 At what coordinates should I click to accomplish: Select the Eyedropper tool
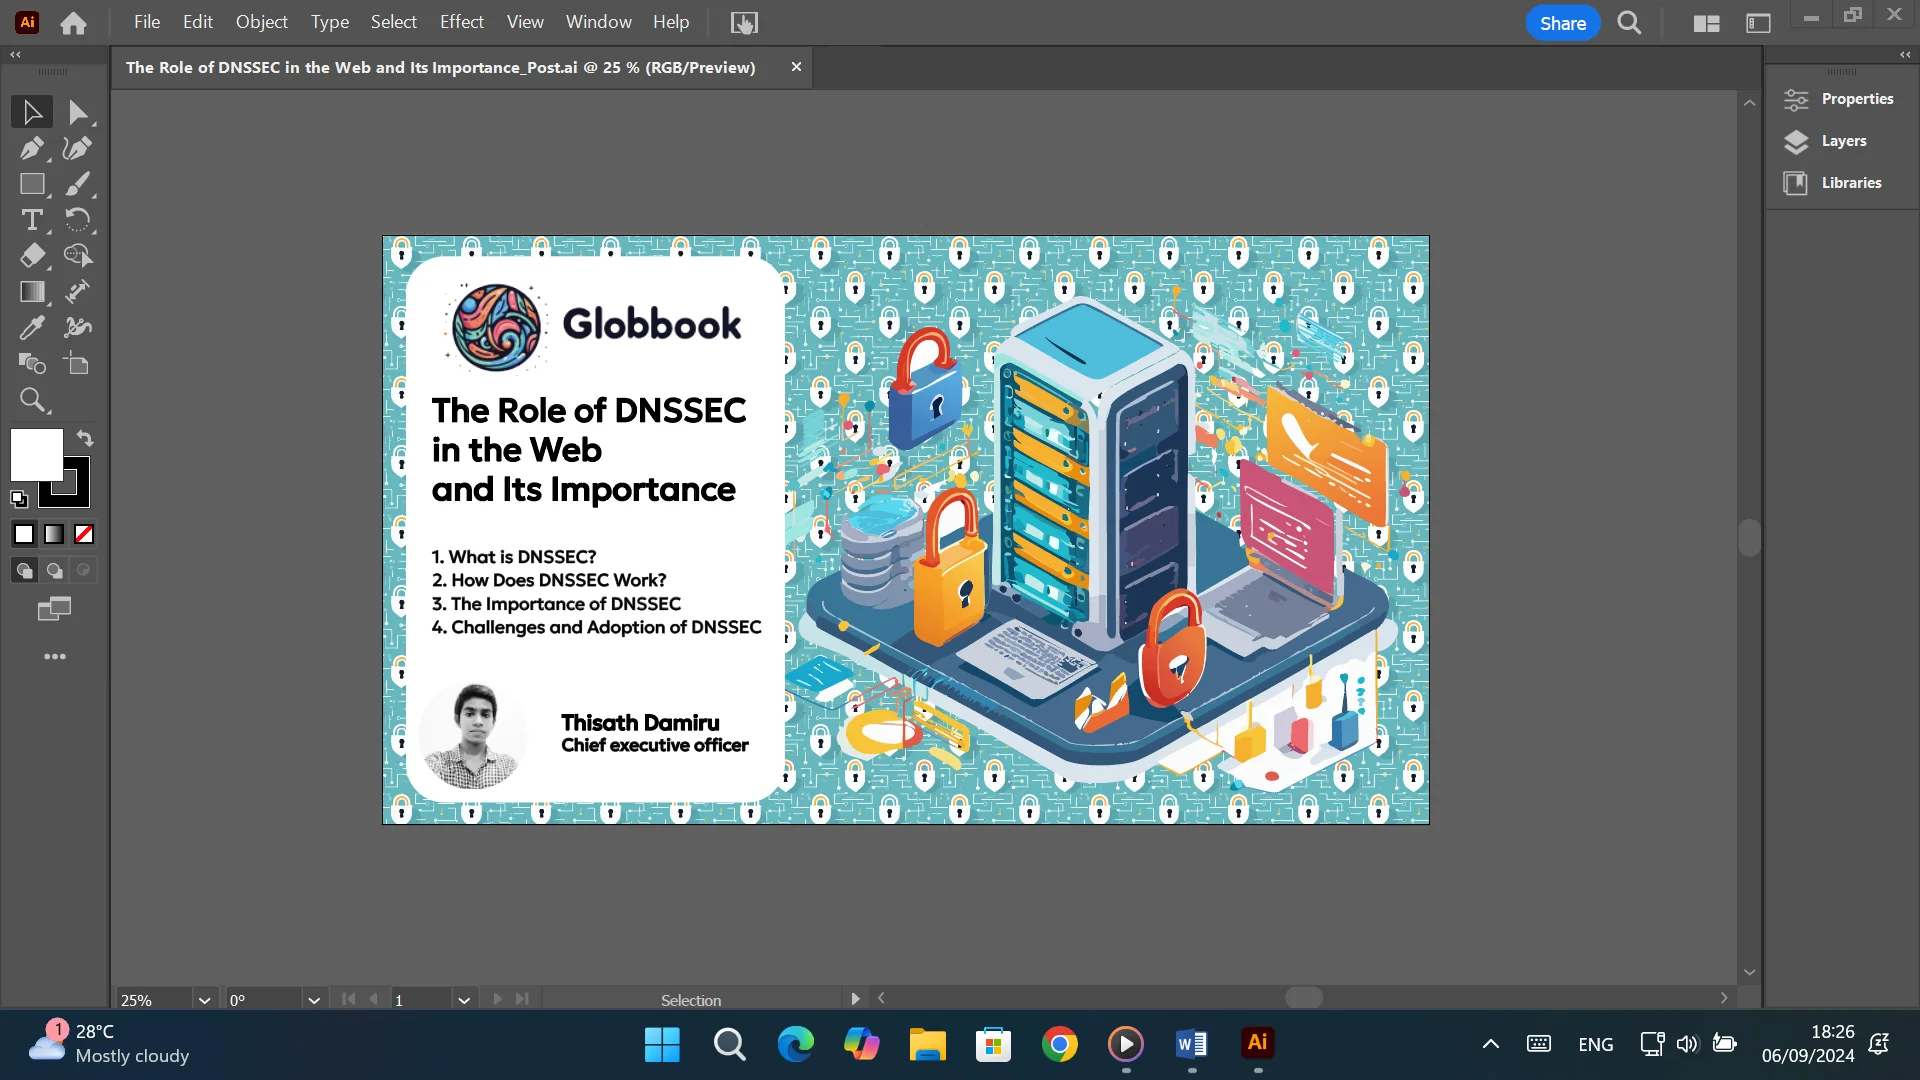[x=31, y=328]
